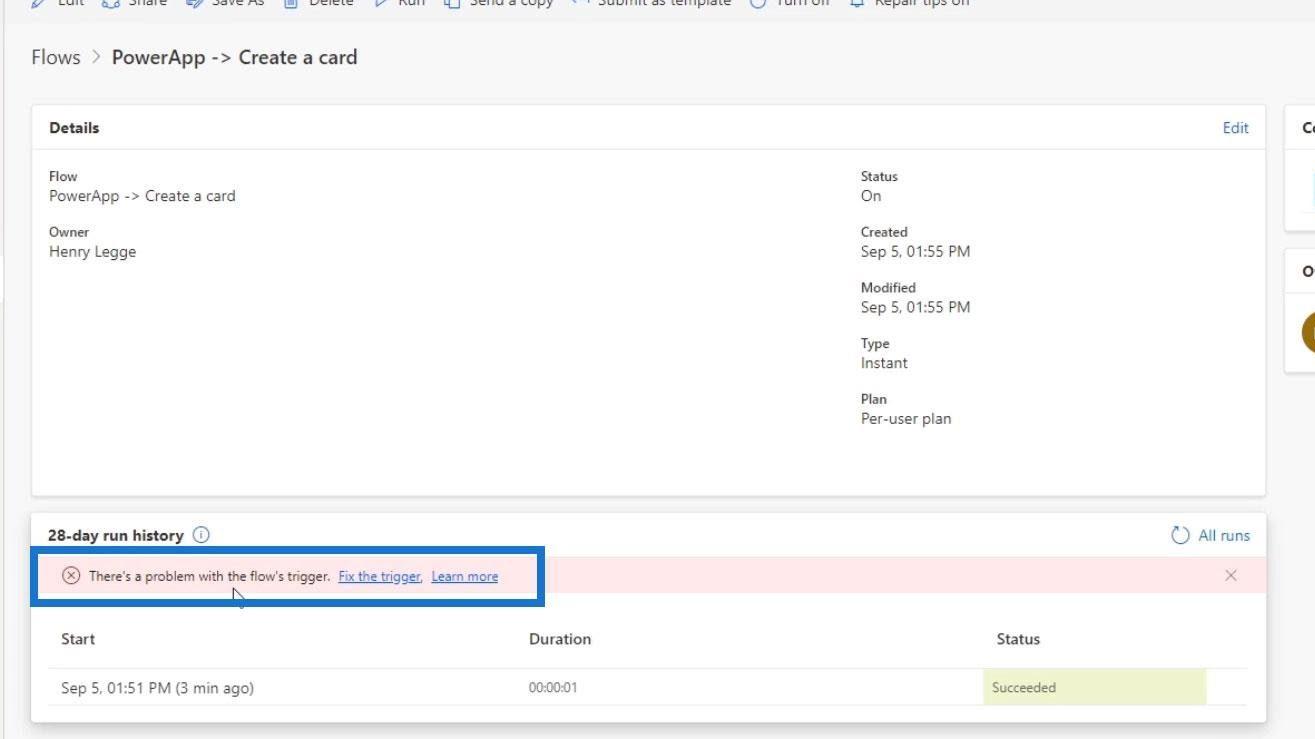Click the red error icon in trigger warning
The image size is (1315, 739).
pos(71,575)
